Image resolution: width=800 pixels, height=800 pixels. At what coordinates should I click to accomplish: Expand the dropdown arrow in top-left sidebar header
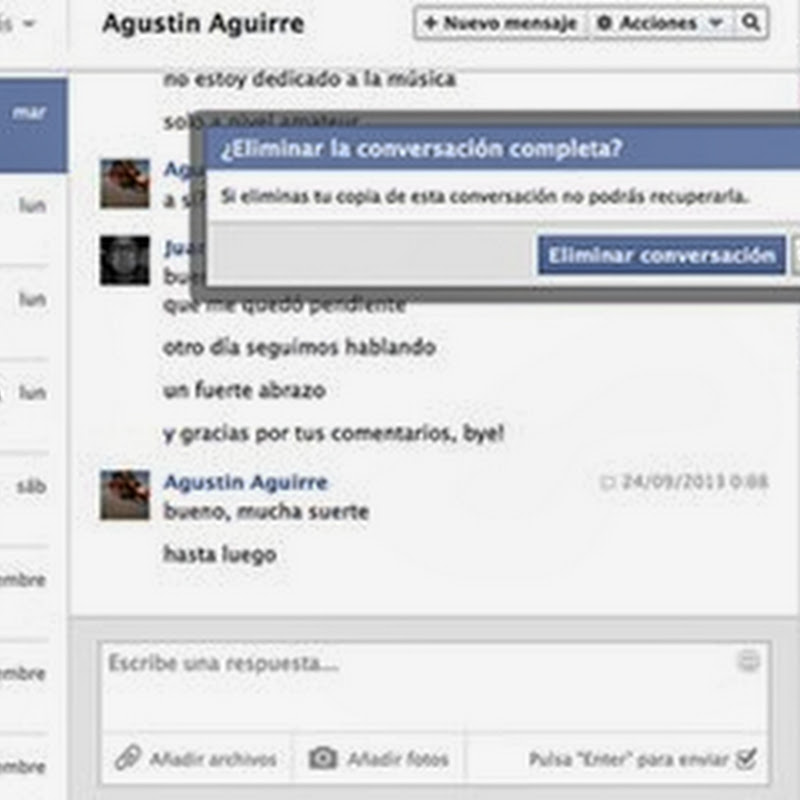30,24
